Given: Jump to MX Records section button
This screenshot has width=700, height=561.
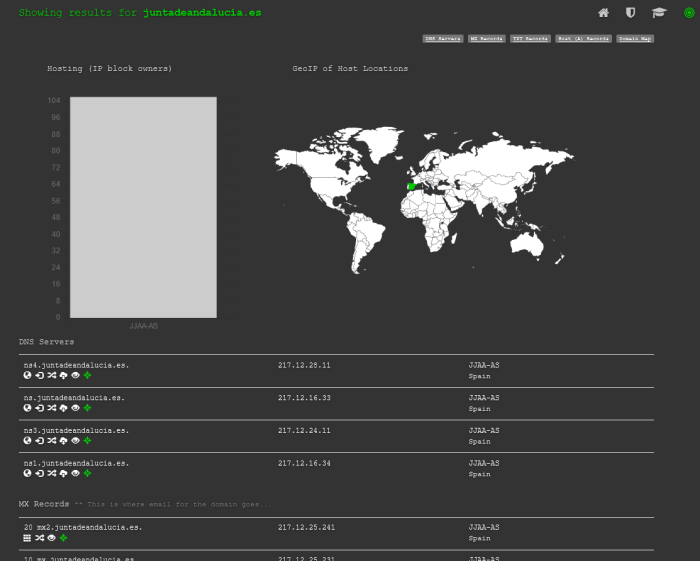Looking at the screenshot, I should coord(487,39).
